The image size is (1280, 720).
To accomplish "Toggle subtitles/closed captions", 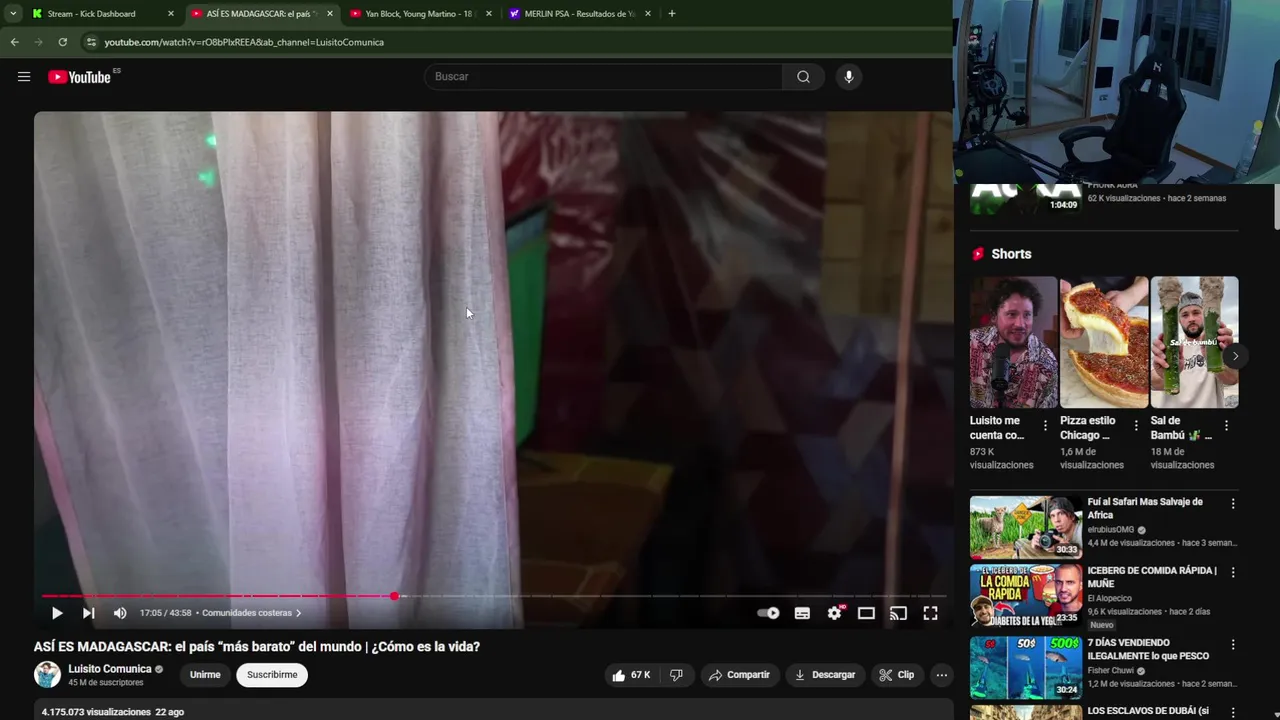I will pos(802,613).
